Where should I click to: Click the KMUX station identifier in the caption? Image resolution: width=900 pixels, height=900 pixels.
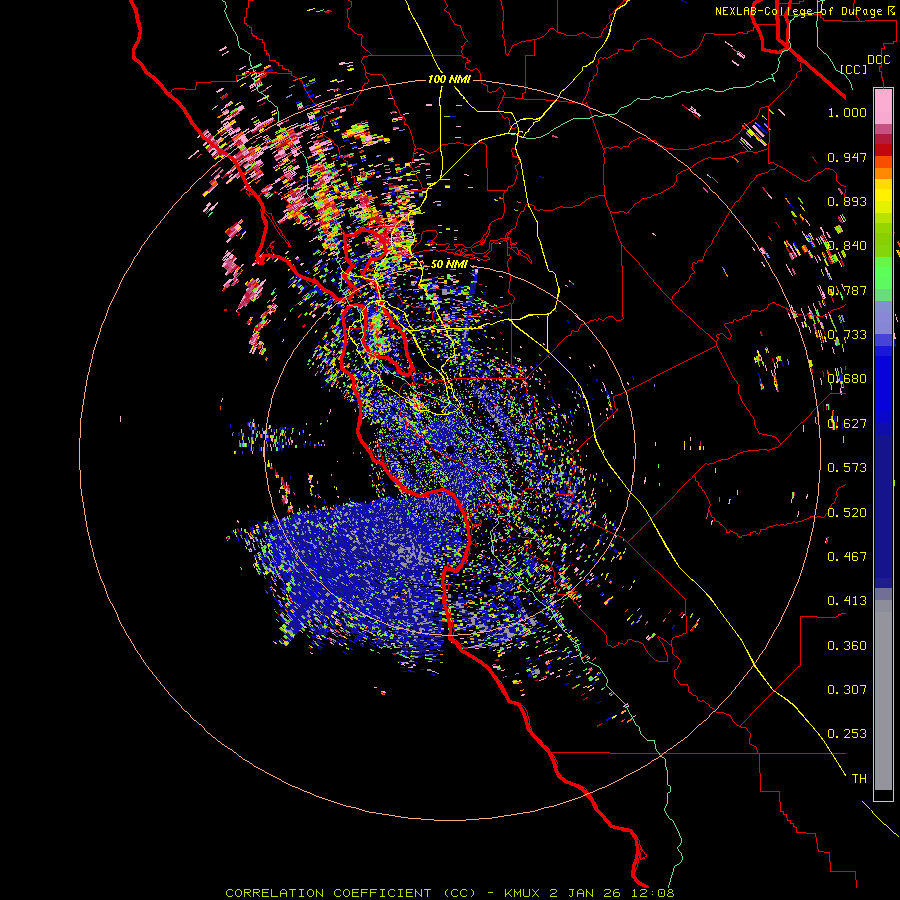tap(522, 893)
